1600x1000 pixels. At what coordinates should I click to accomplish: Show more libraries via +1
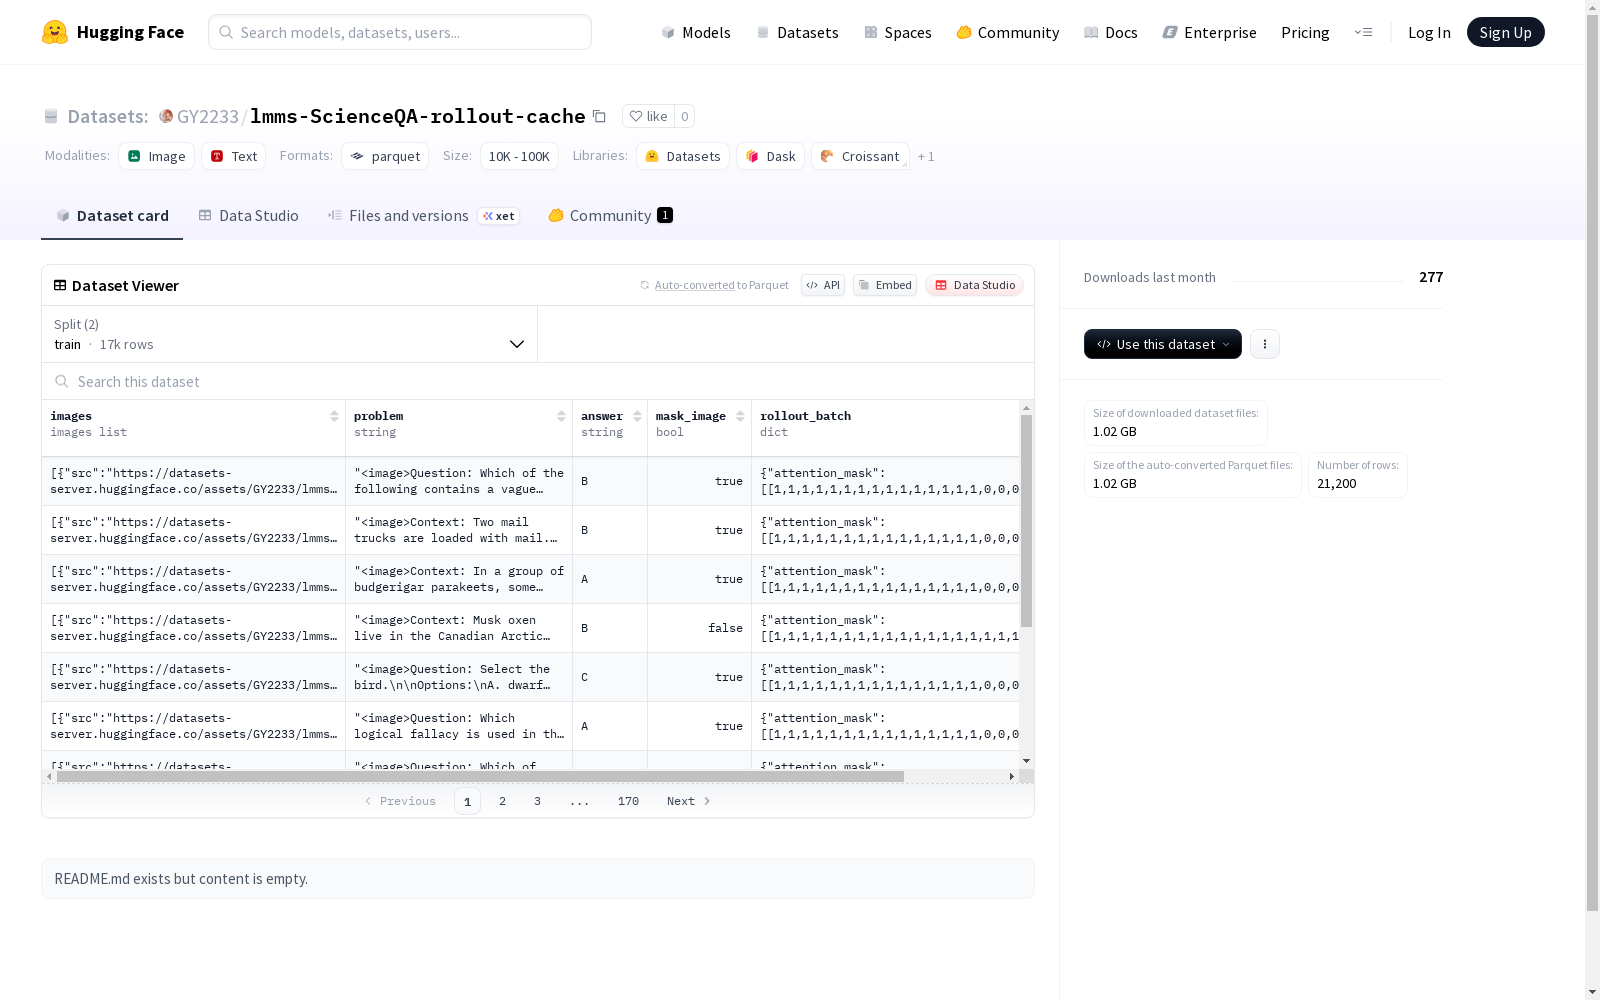pyautogui.click(x=926, y=156)
